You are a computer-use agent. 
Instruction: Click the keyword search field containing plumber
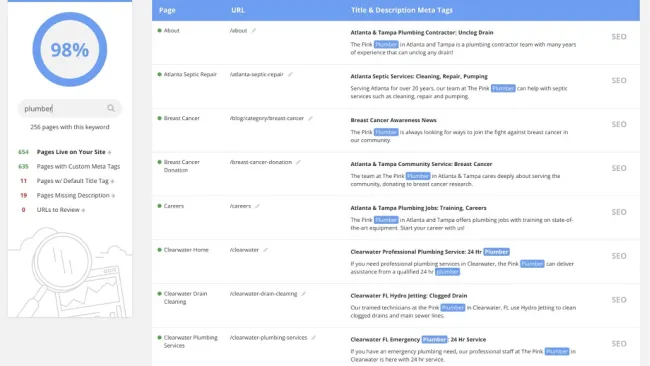[x=70, y=109]
